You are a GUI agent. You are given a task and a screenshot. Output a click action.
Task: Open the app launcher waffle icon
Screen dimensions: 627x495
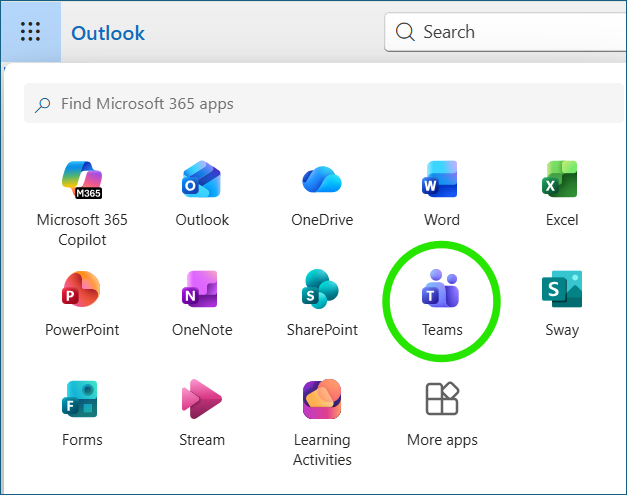coord(30,32)
